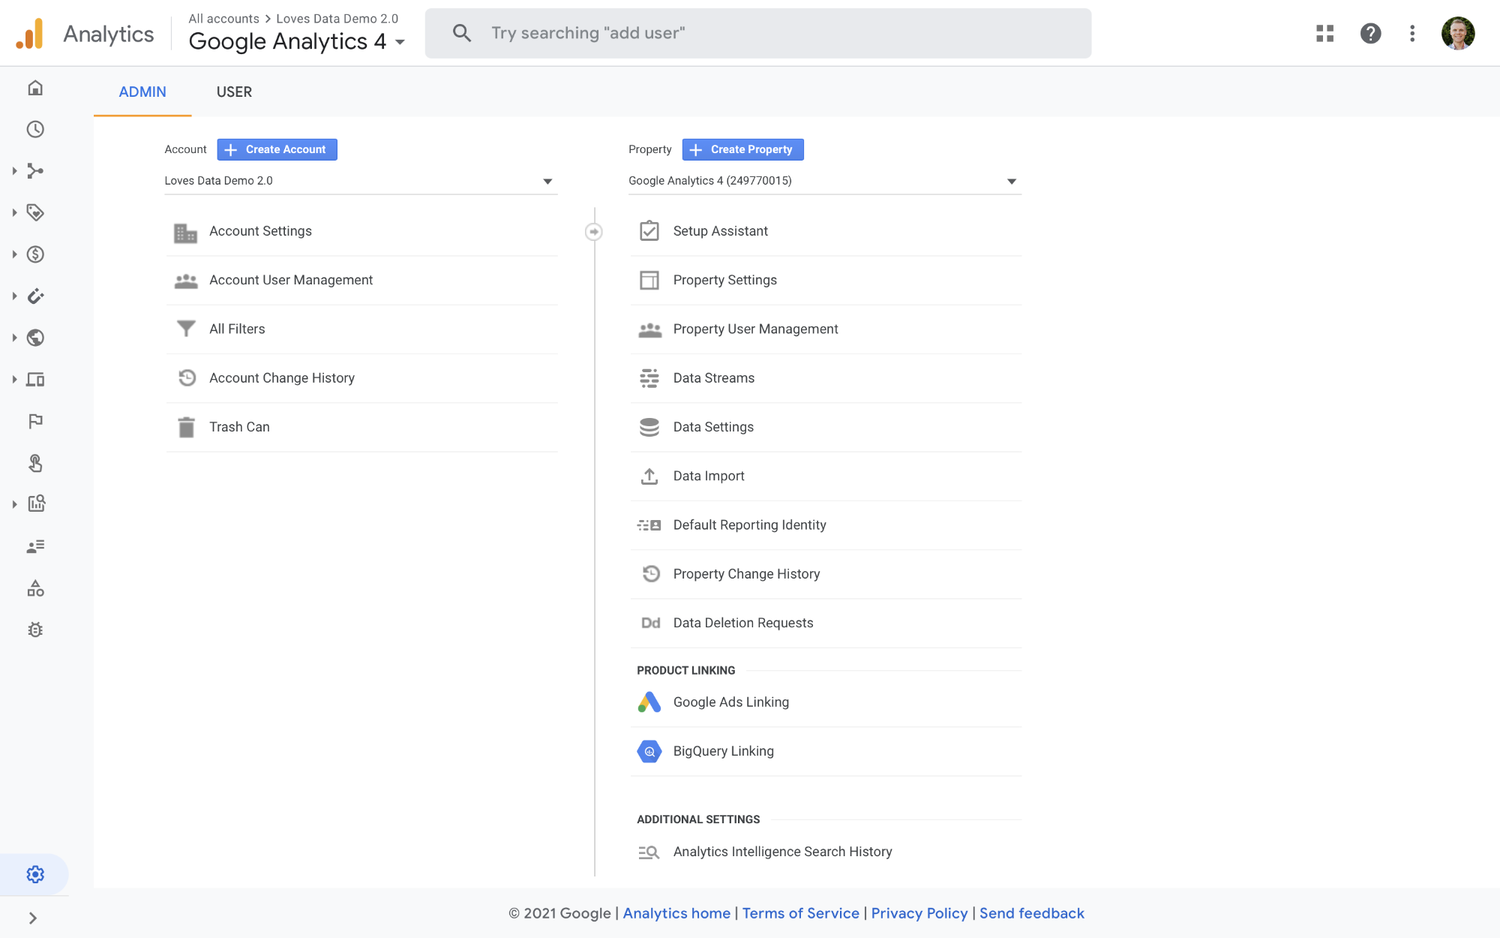
Task: Open the Help question mark icon
Action: pos(1370,33)
